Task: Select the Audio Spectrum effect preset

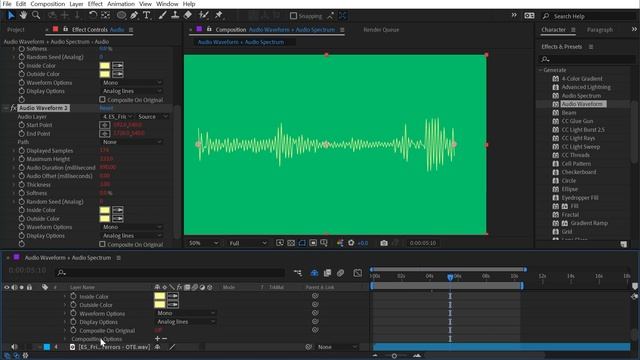Action: tap(581, 96)
